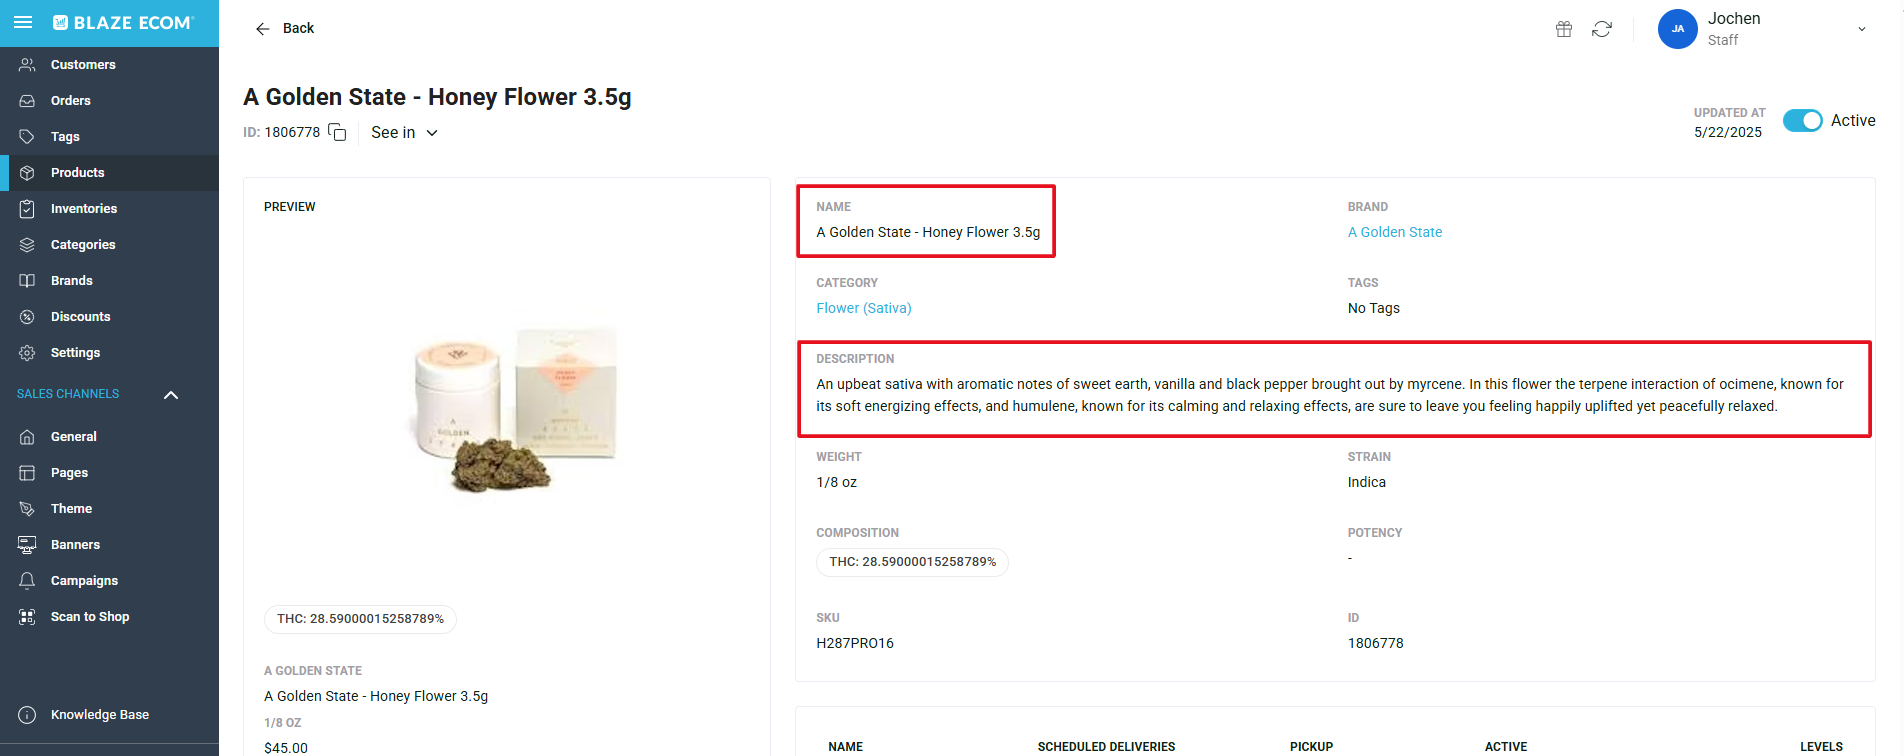Open the Knowledge Base info icon
The image size is (1904, 756).
click(27, 715)
